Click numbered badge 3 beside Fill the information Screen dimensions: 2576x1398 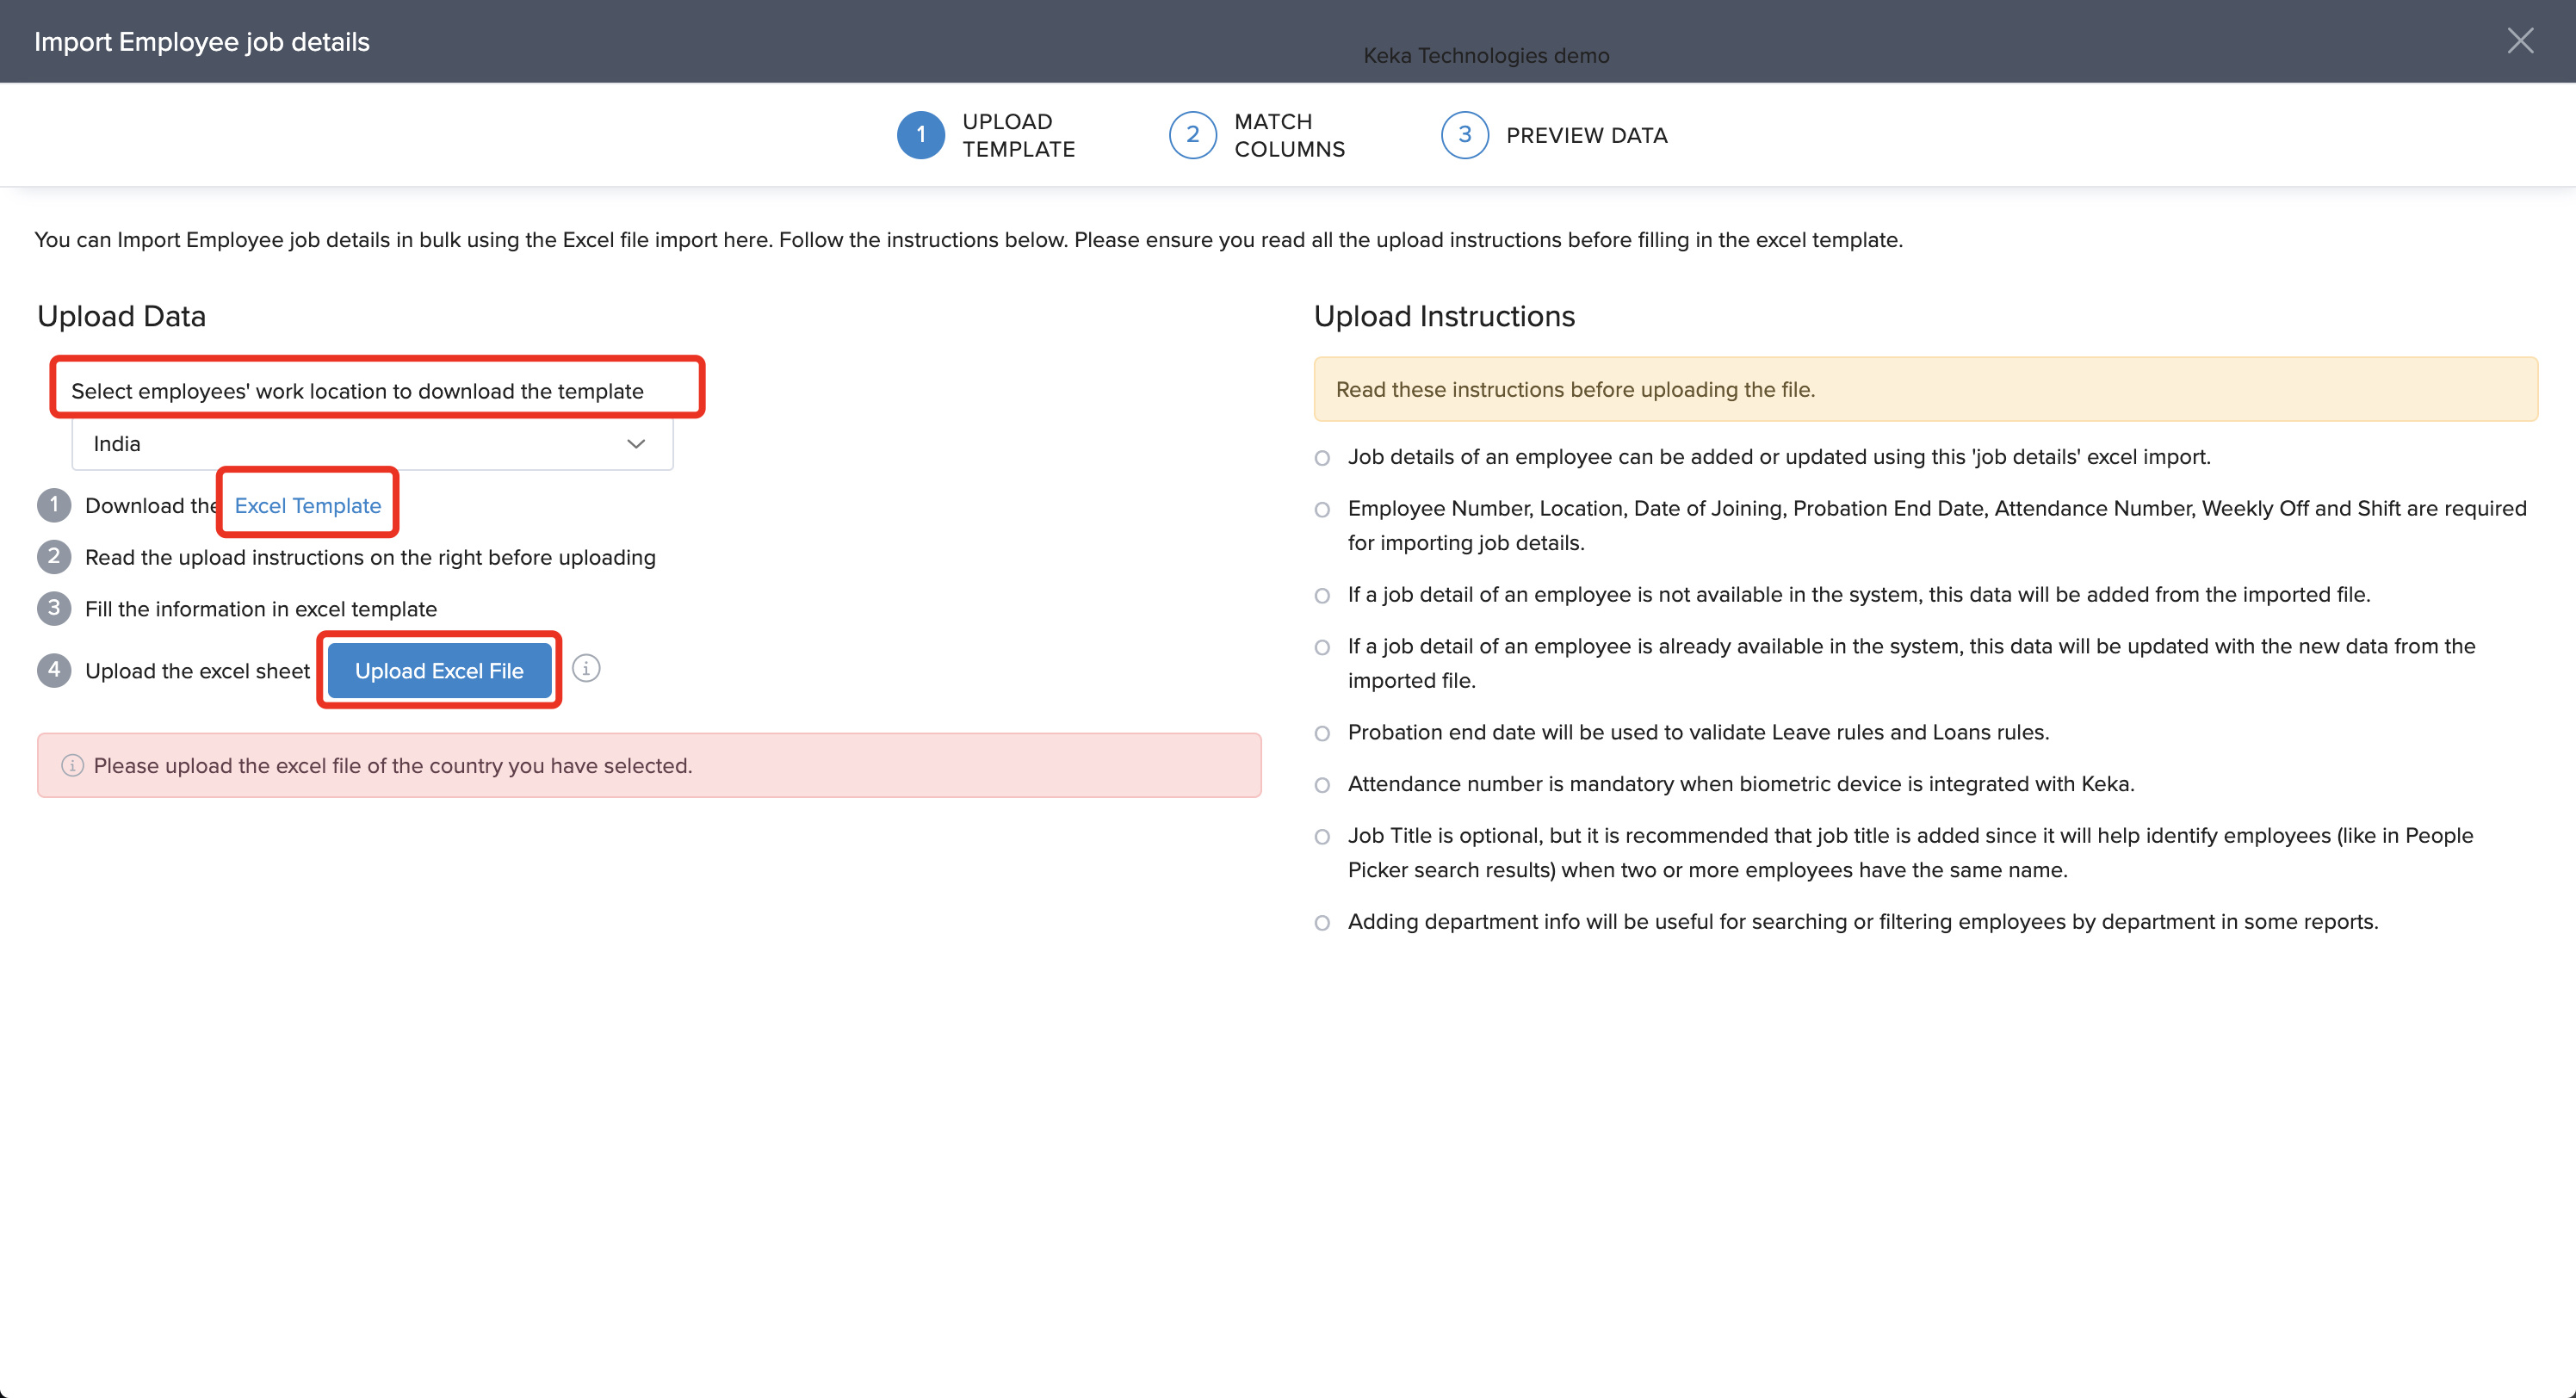pos(54,608)
